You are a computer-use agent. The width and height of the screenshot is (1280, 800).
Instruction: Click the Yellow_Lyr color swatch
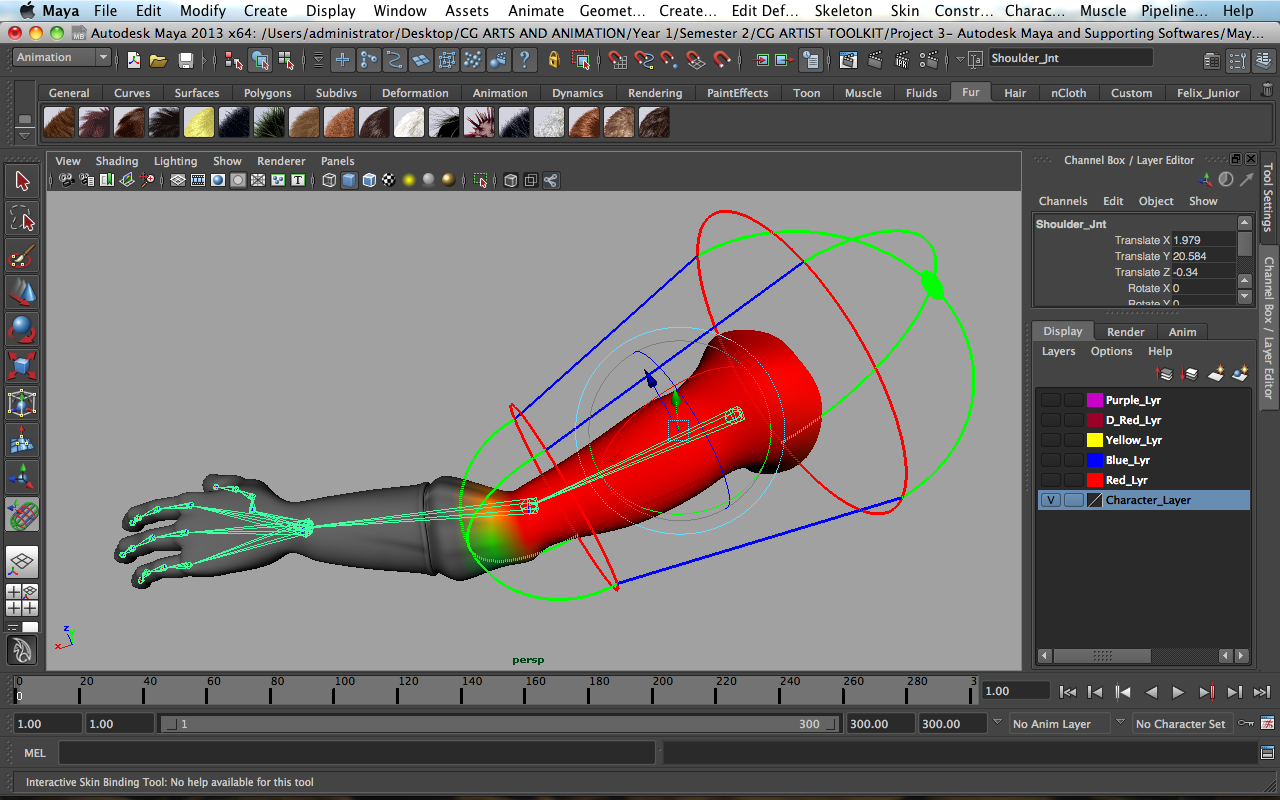(x=1095, y=440)
